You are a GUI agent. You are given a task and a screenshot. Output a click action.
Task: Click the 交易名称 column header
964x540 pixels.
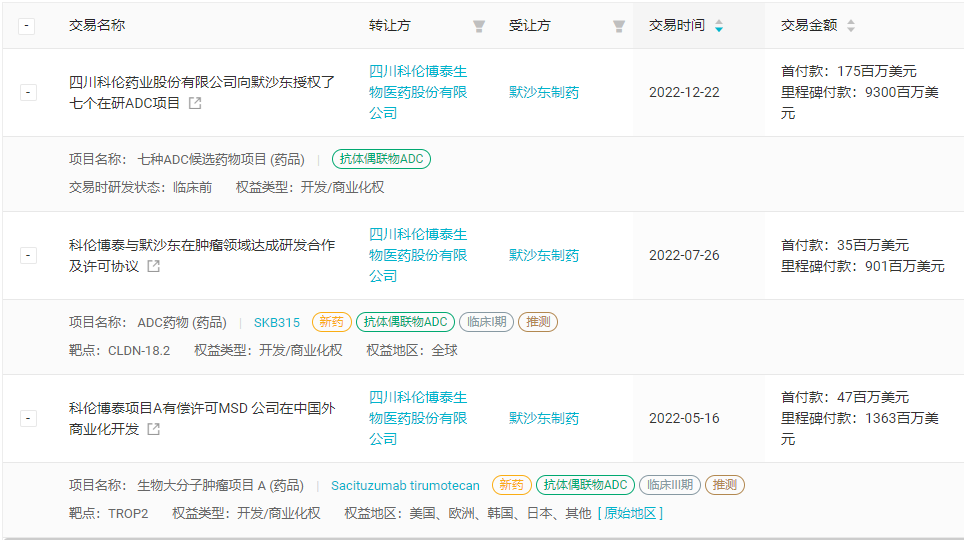coord(97,25)
